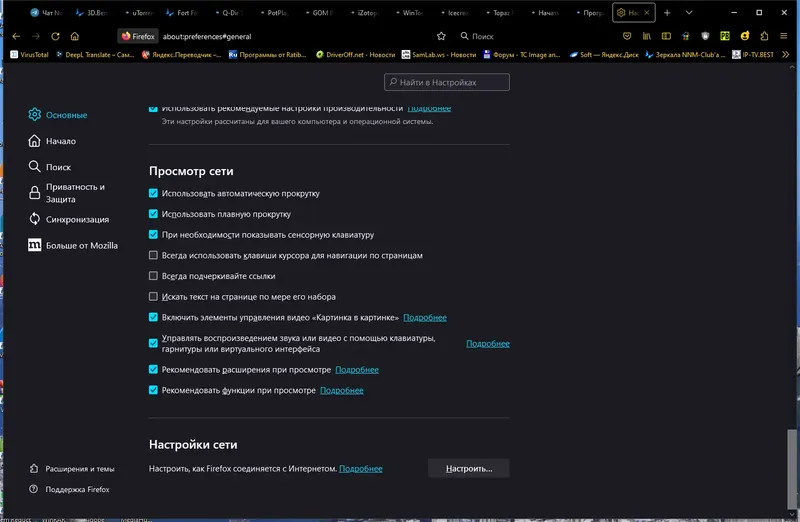Open the Поиск settings category
Screen dimensions: 800x522
49,167
